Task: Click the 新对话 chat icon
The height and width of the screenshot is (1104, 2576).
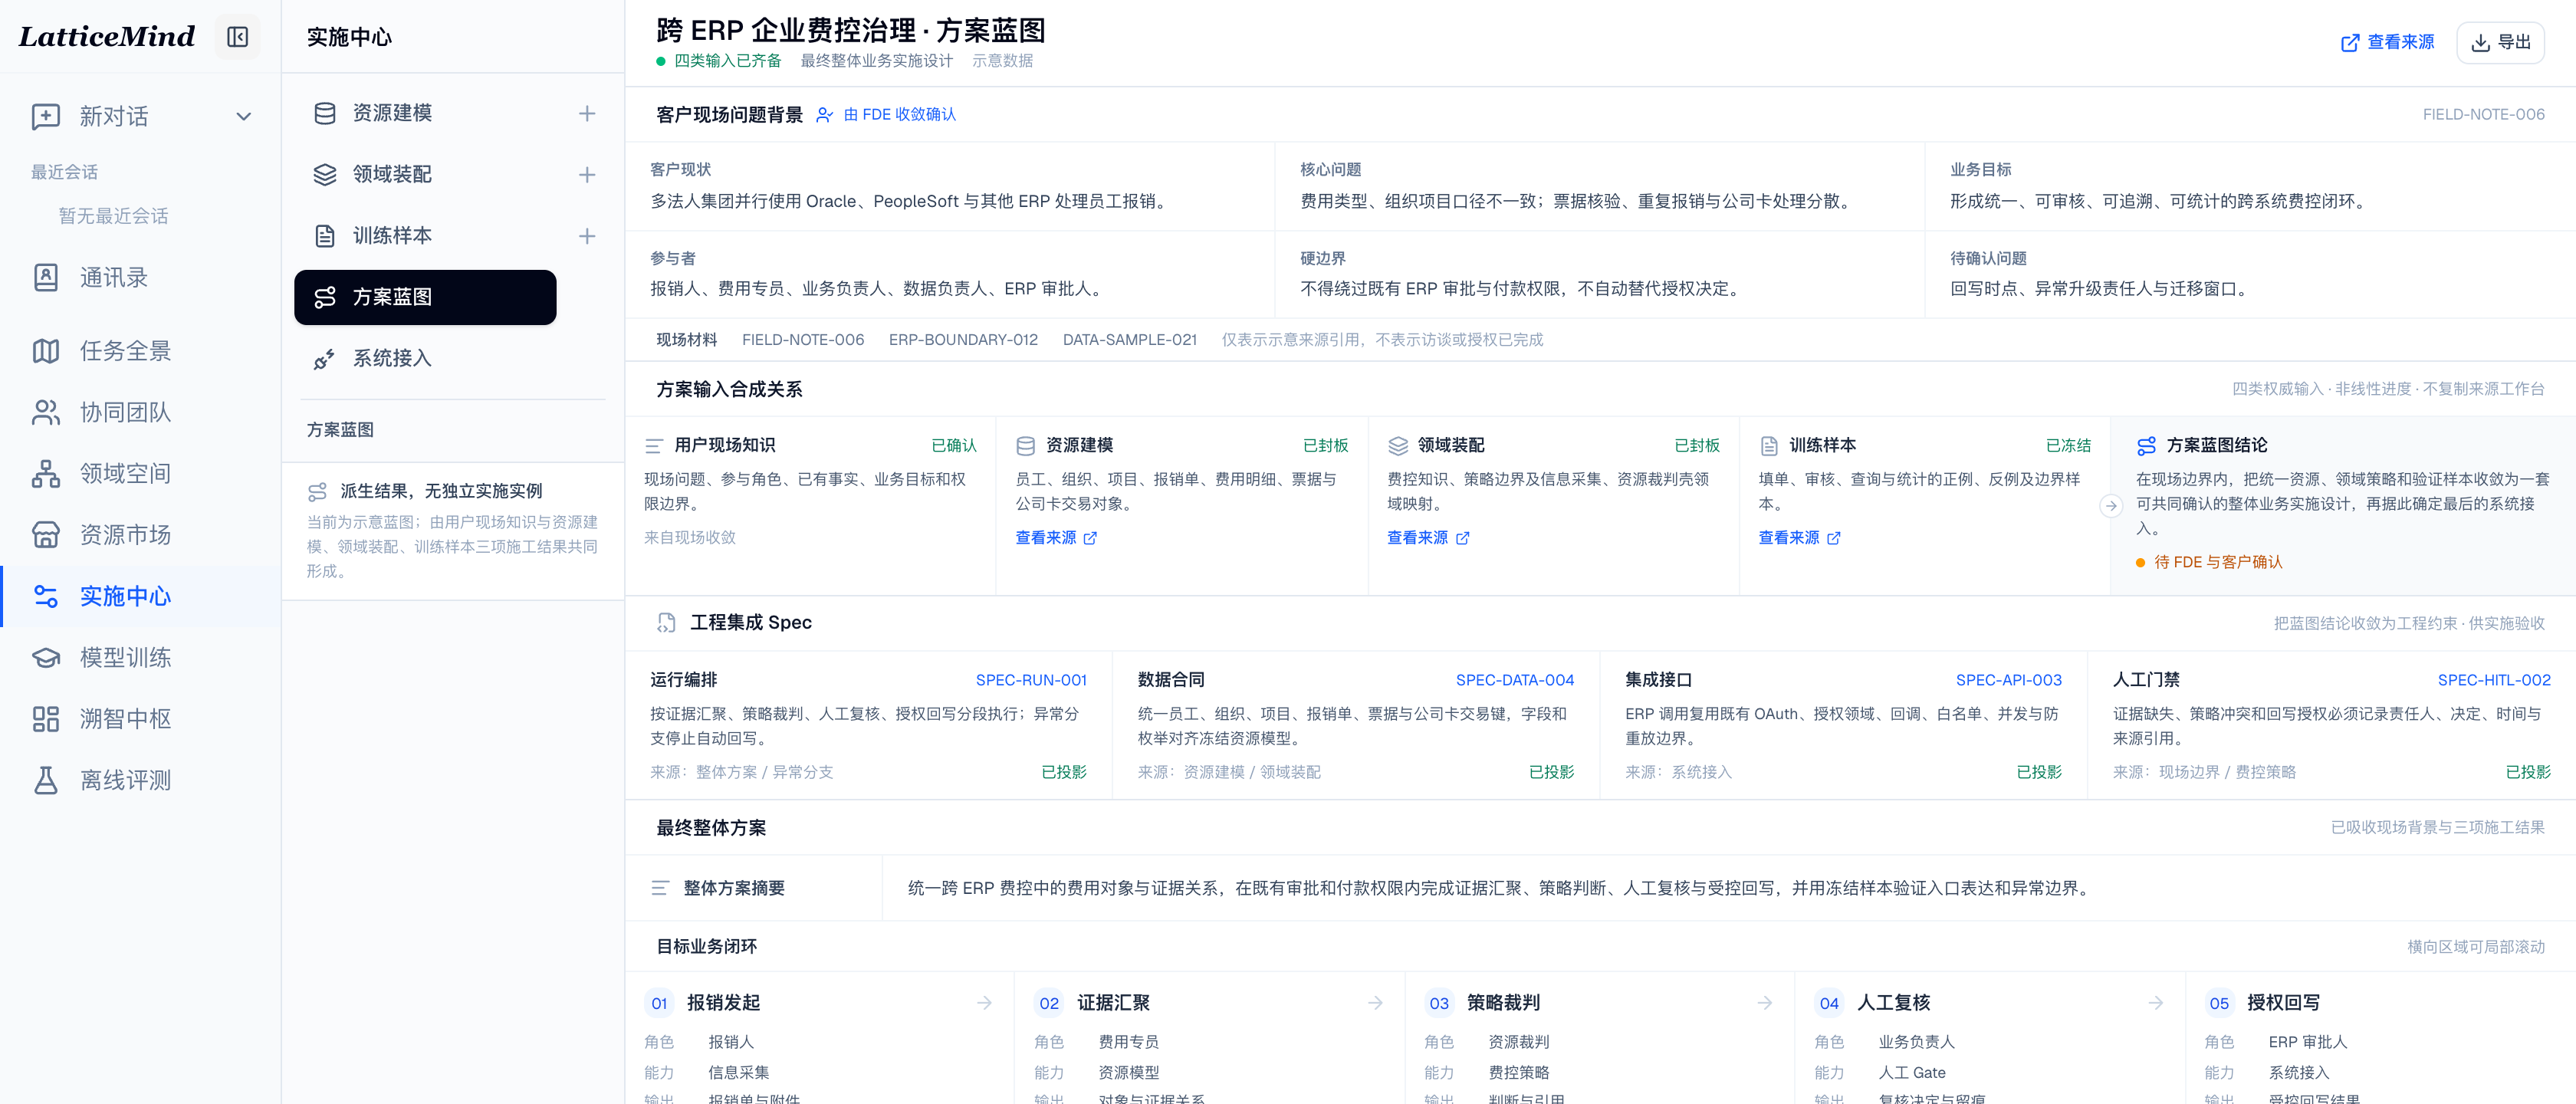Action: click(x=46, y=117)
